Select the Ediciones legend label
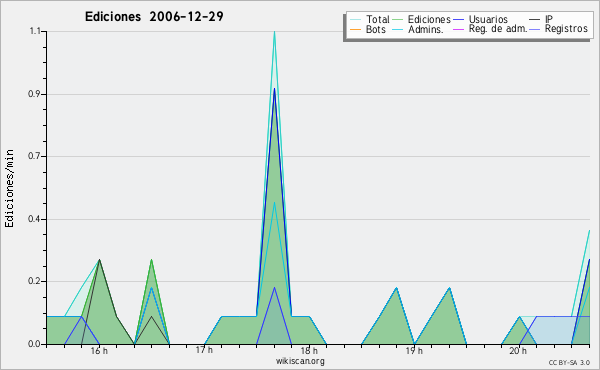Viewport: 600px width, 370px height. tap(429, 19)
